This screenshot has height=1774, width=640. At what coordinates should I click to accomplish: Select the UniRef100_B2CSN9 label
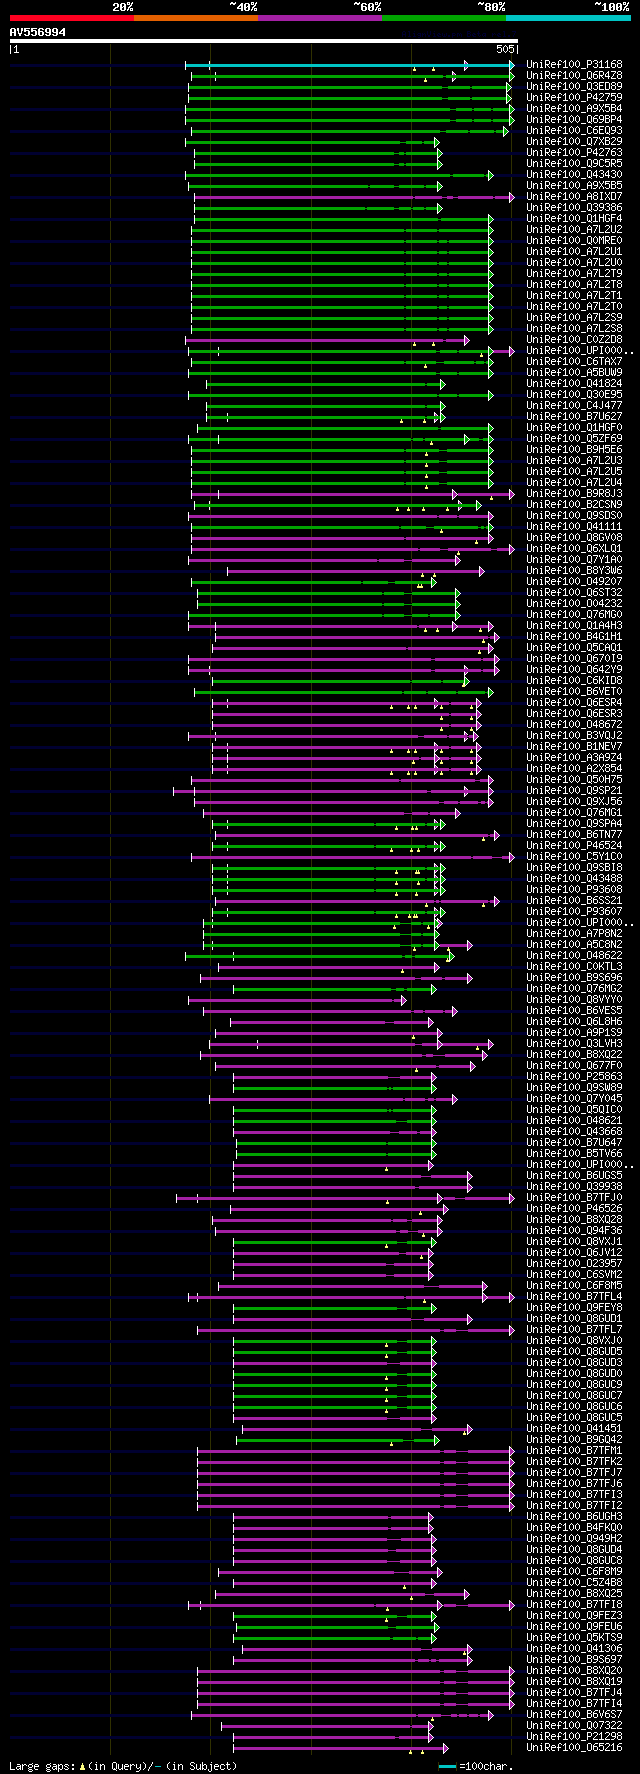pyautogui.click(x=574, y=505)
